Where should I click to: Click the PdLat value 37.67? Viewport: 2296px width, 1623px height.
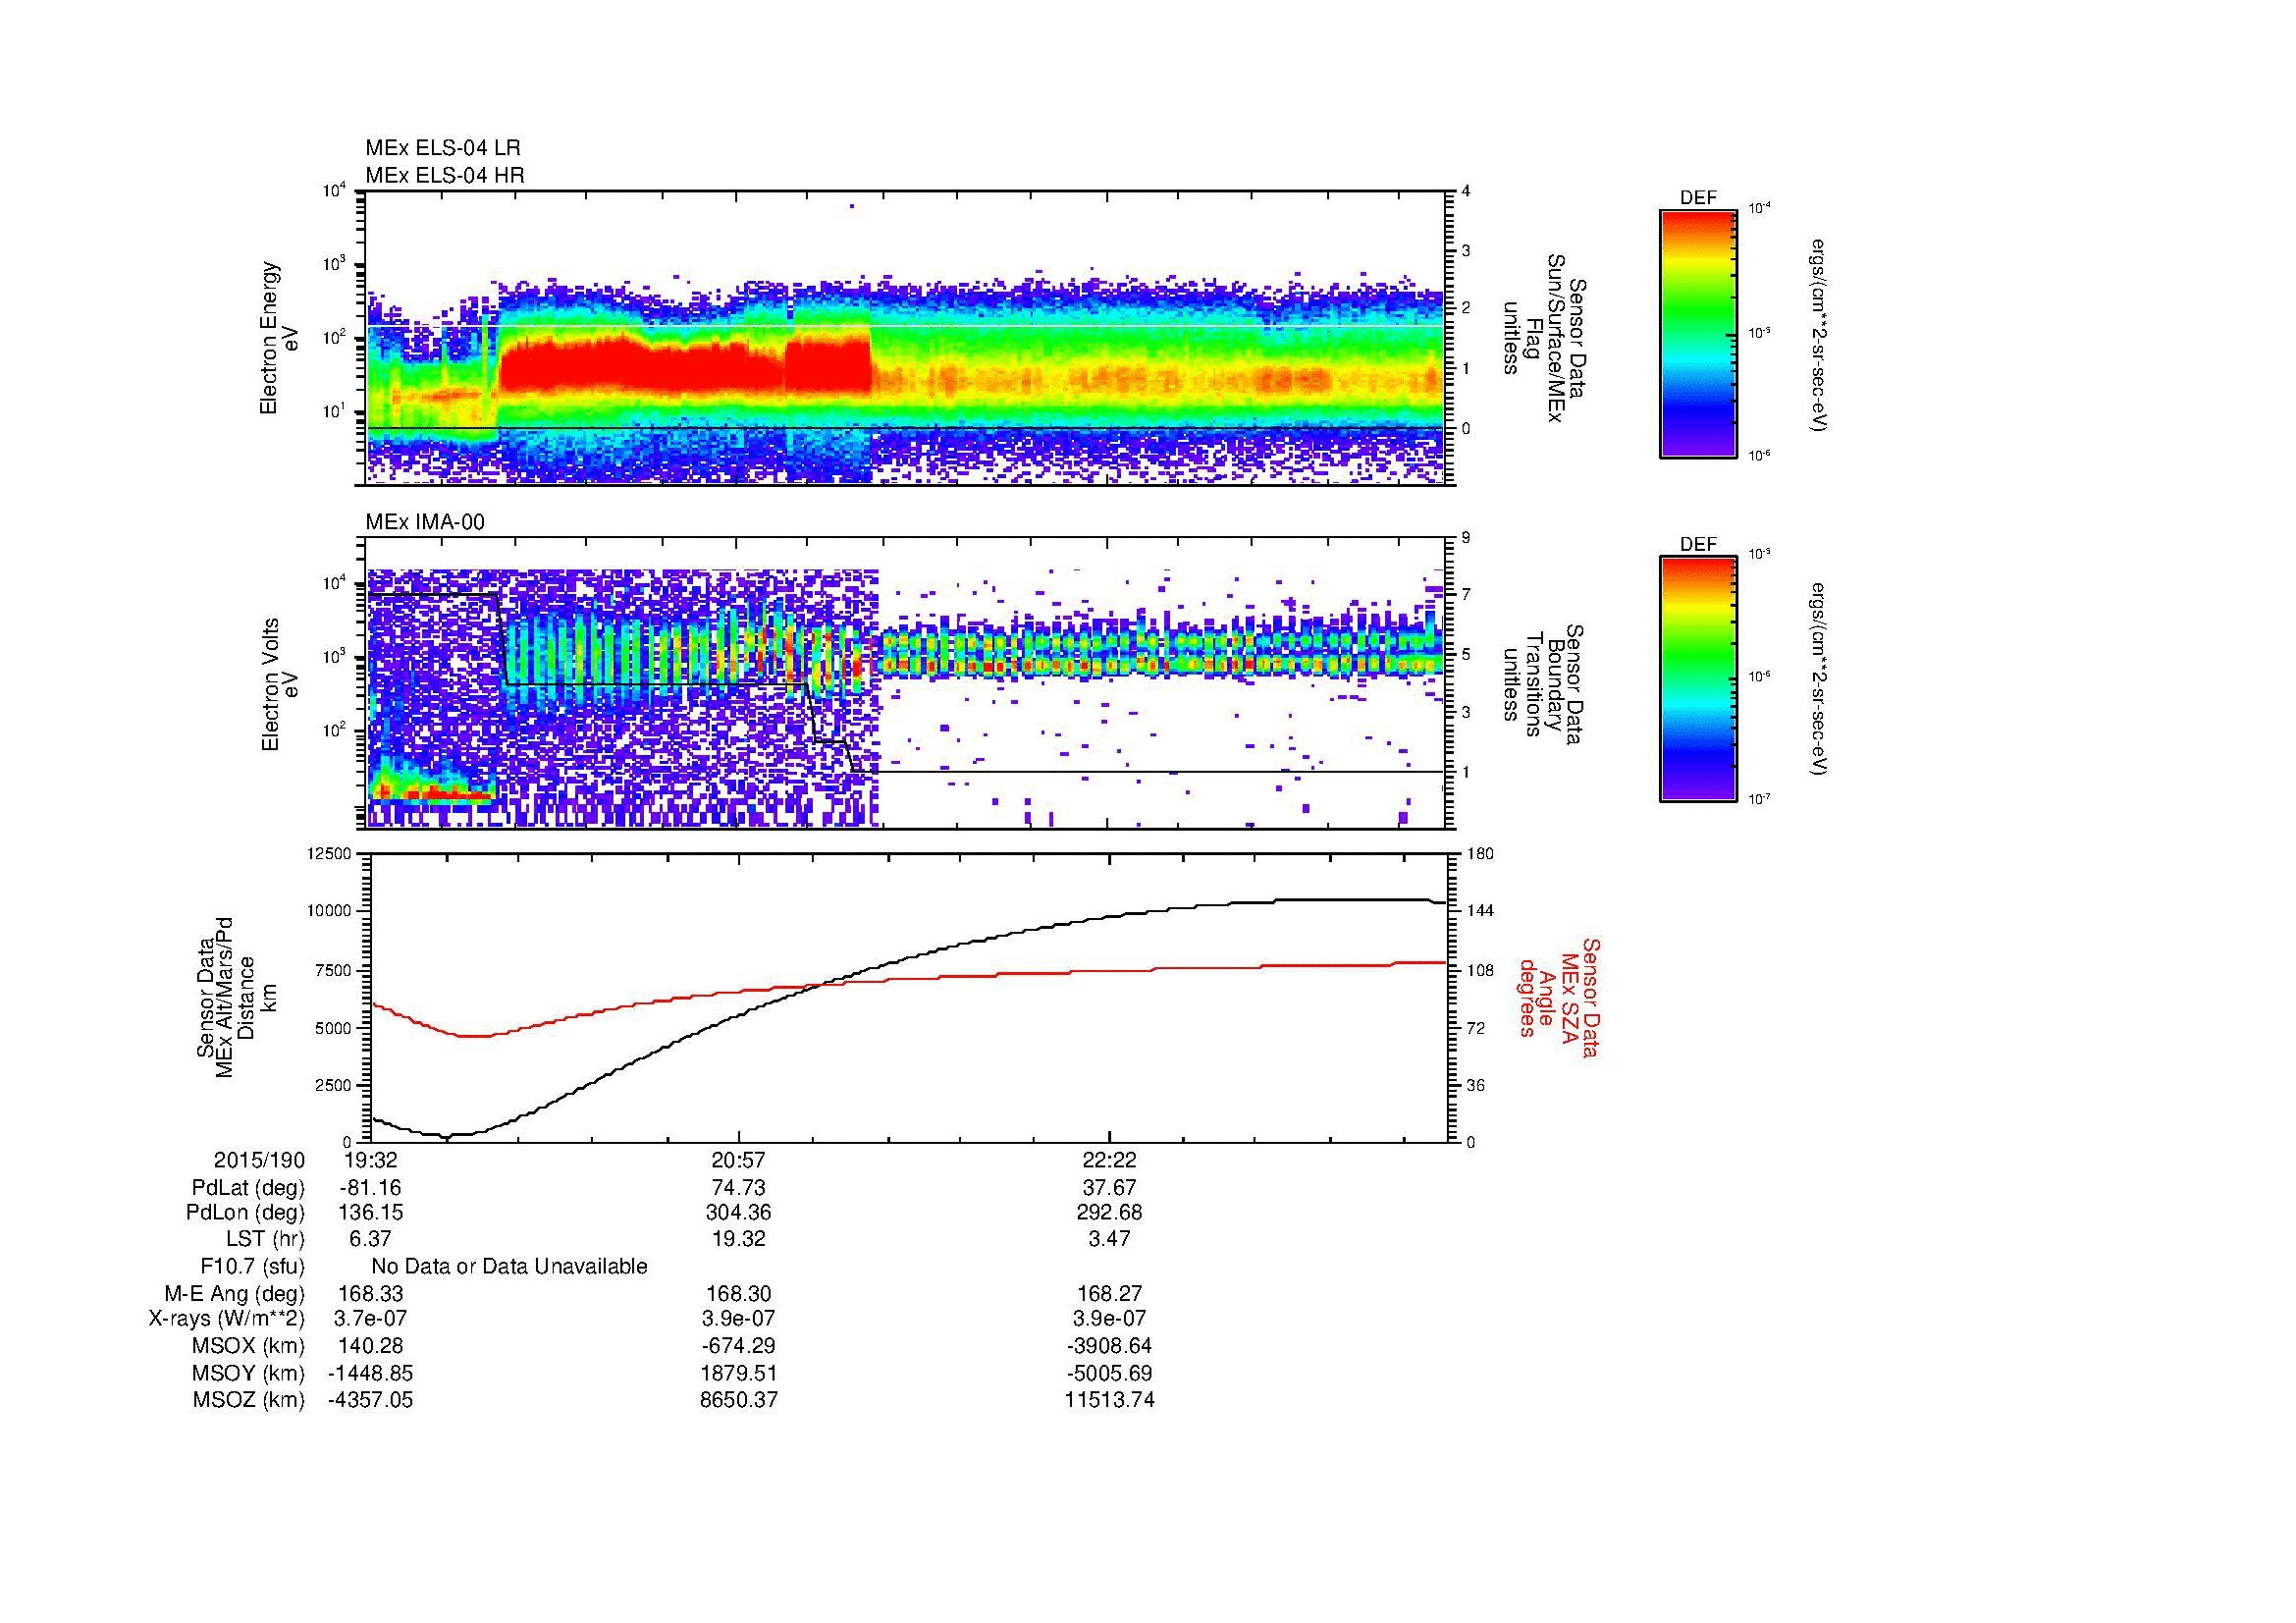coord(1109,1188)
